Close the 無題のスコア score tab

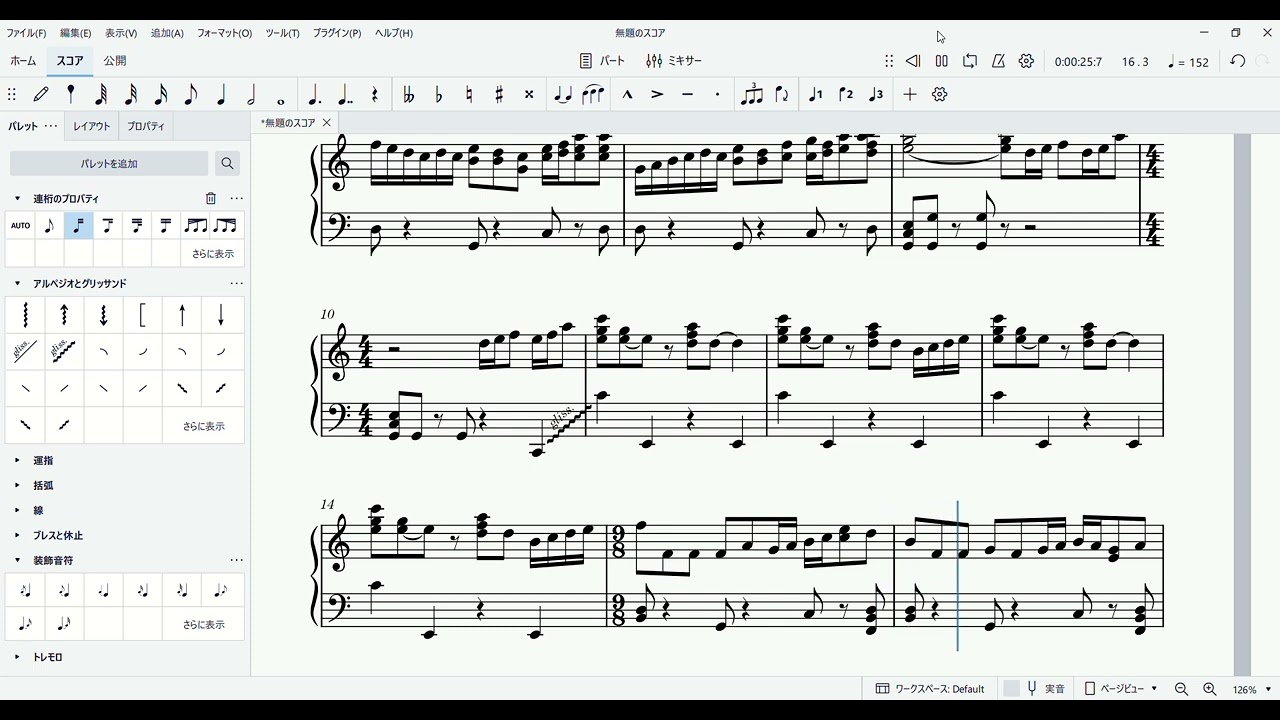[326, 123]
